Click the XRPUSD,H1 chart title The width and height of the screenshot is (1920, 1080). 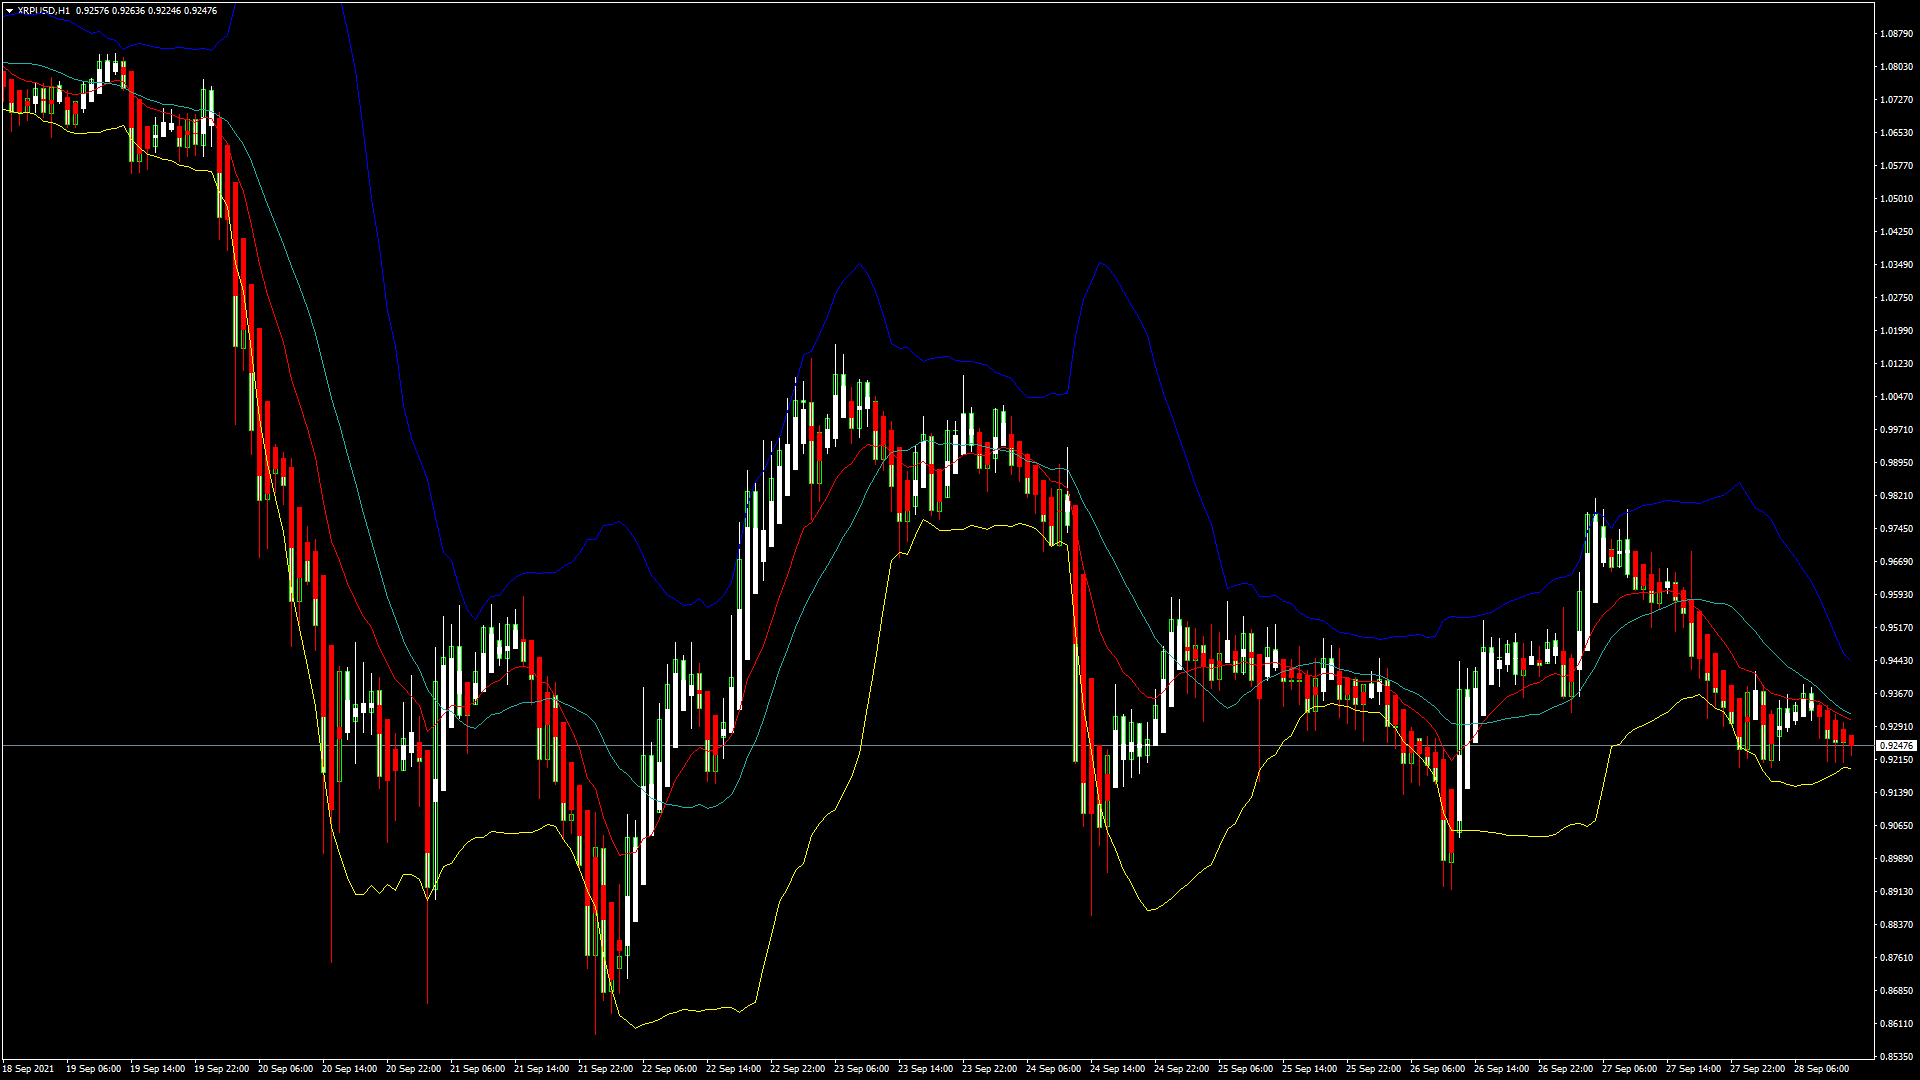44,11
